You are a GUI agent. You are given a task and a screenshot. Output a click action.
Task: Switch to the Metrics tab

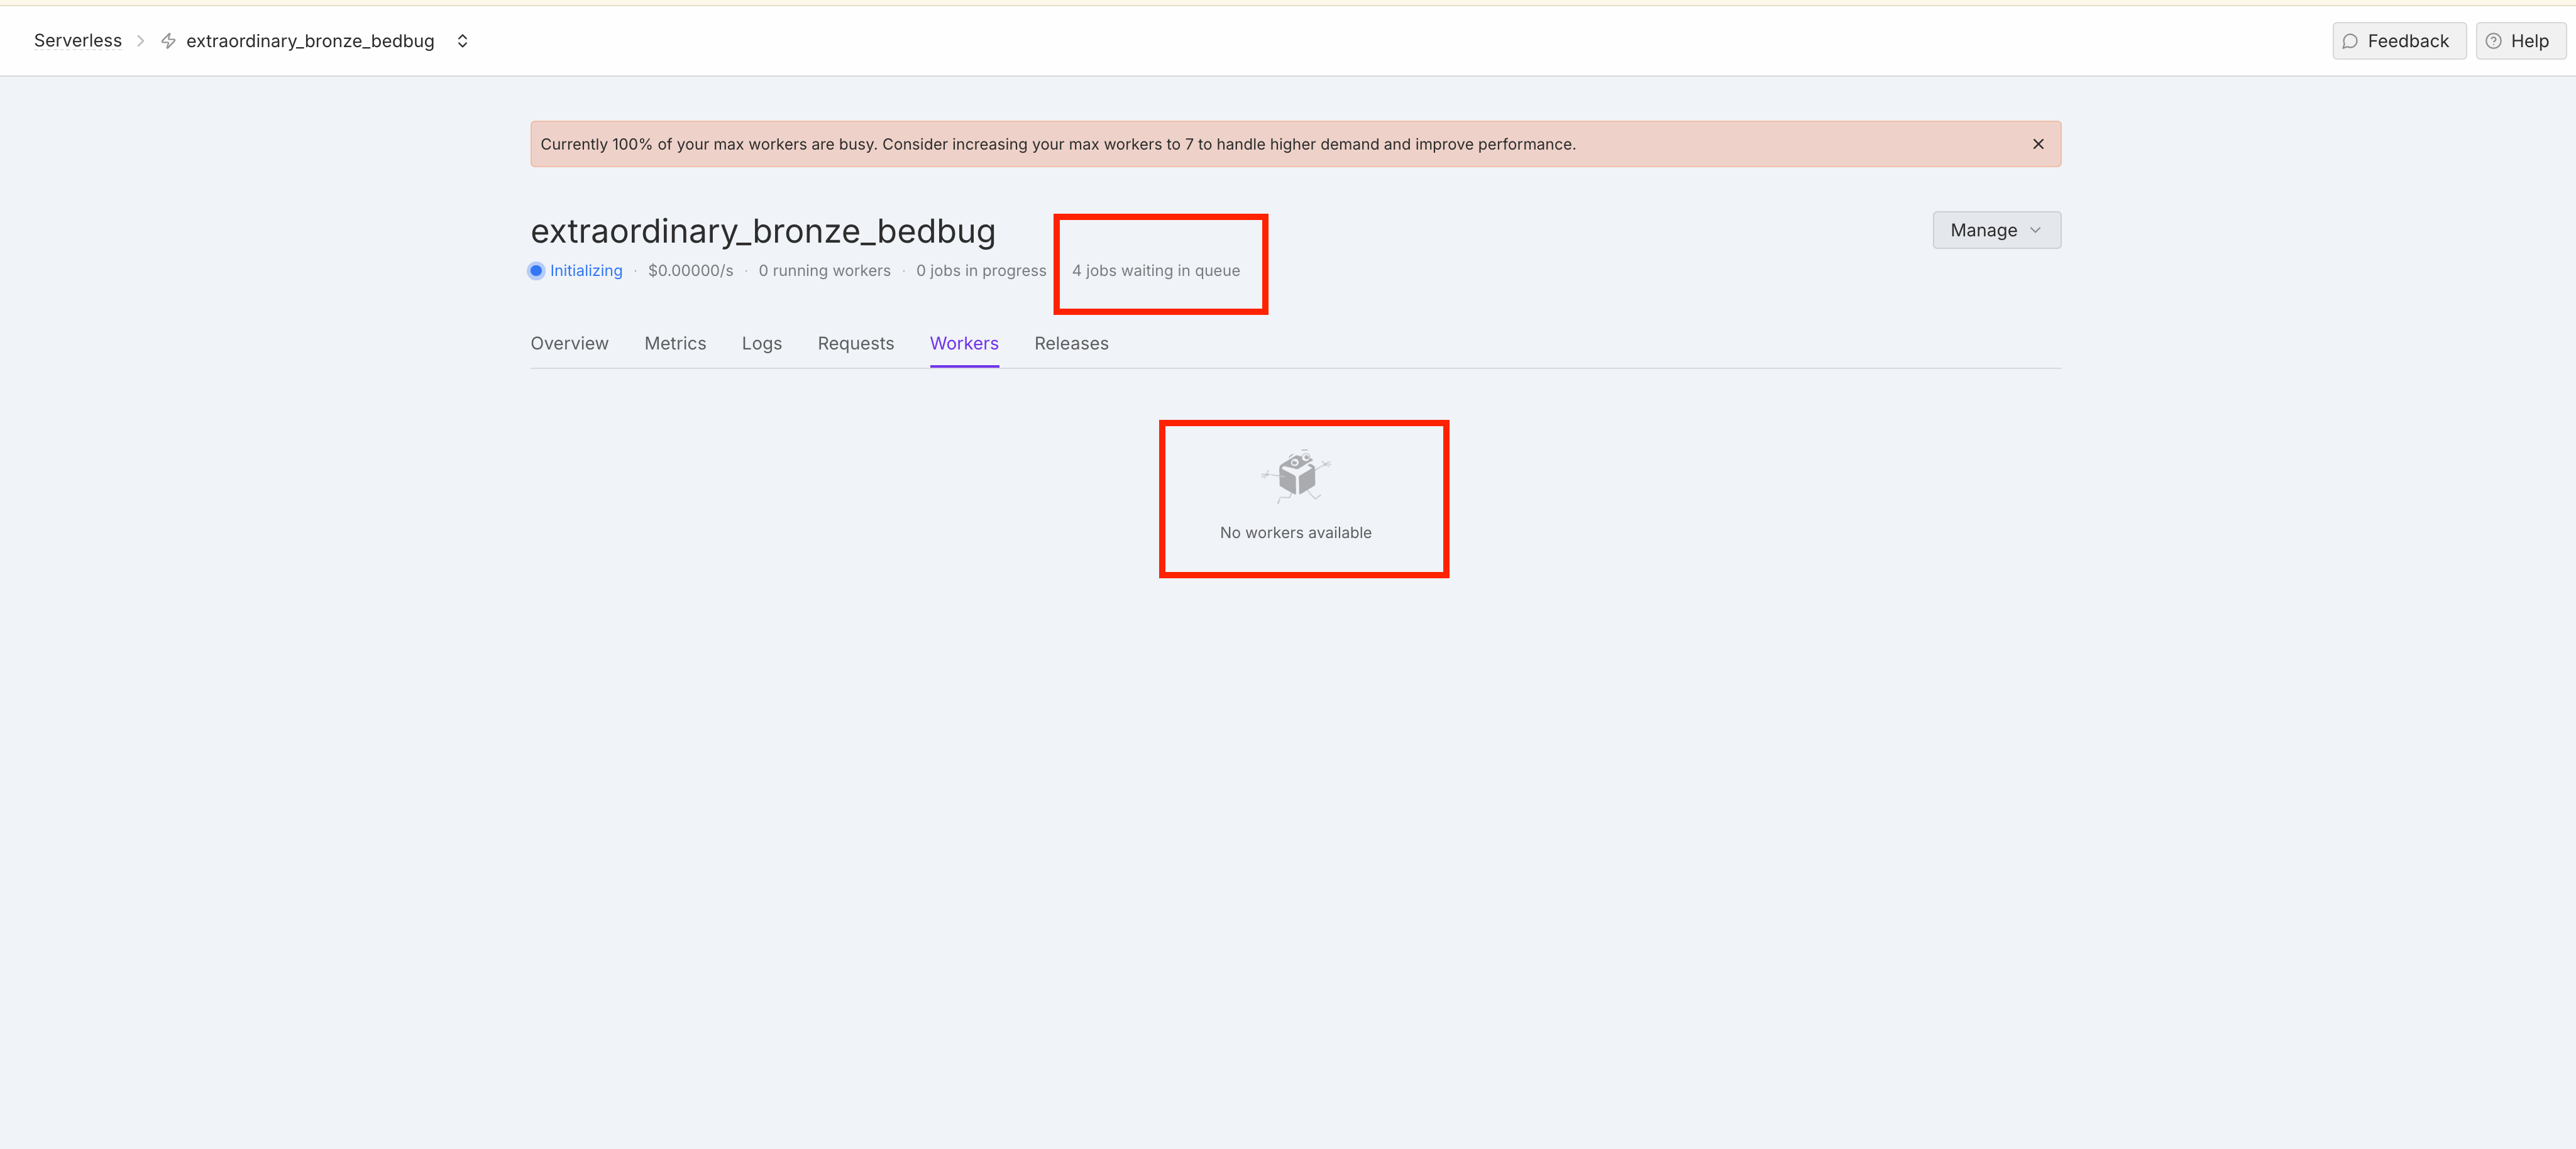(675, 343)
